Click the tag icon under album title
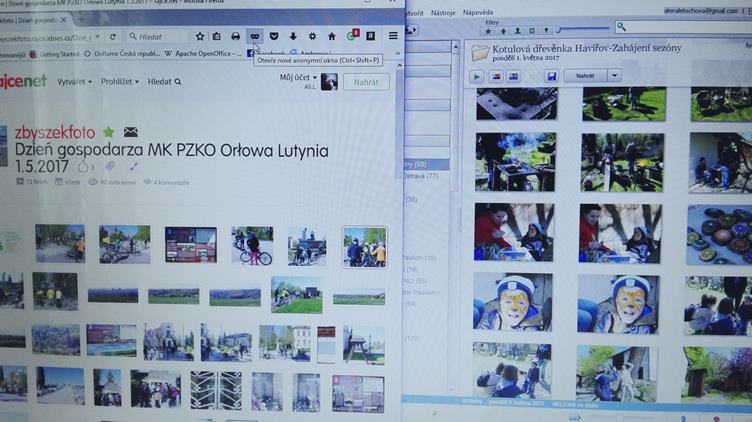This screenshot has width=752, height=422. tap(110, 166)
